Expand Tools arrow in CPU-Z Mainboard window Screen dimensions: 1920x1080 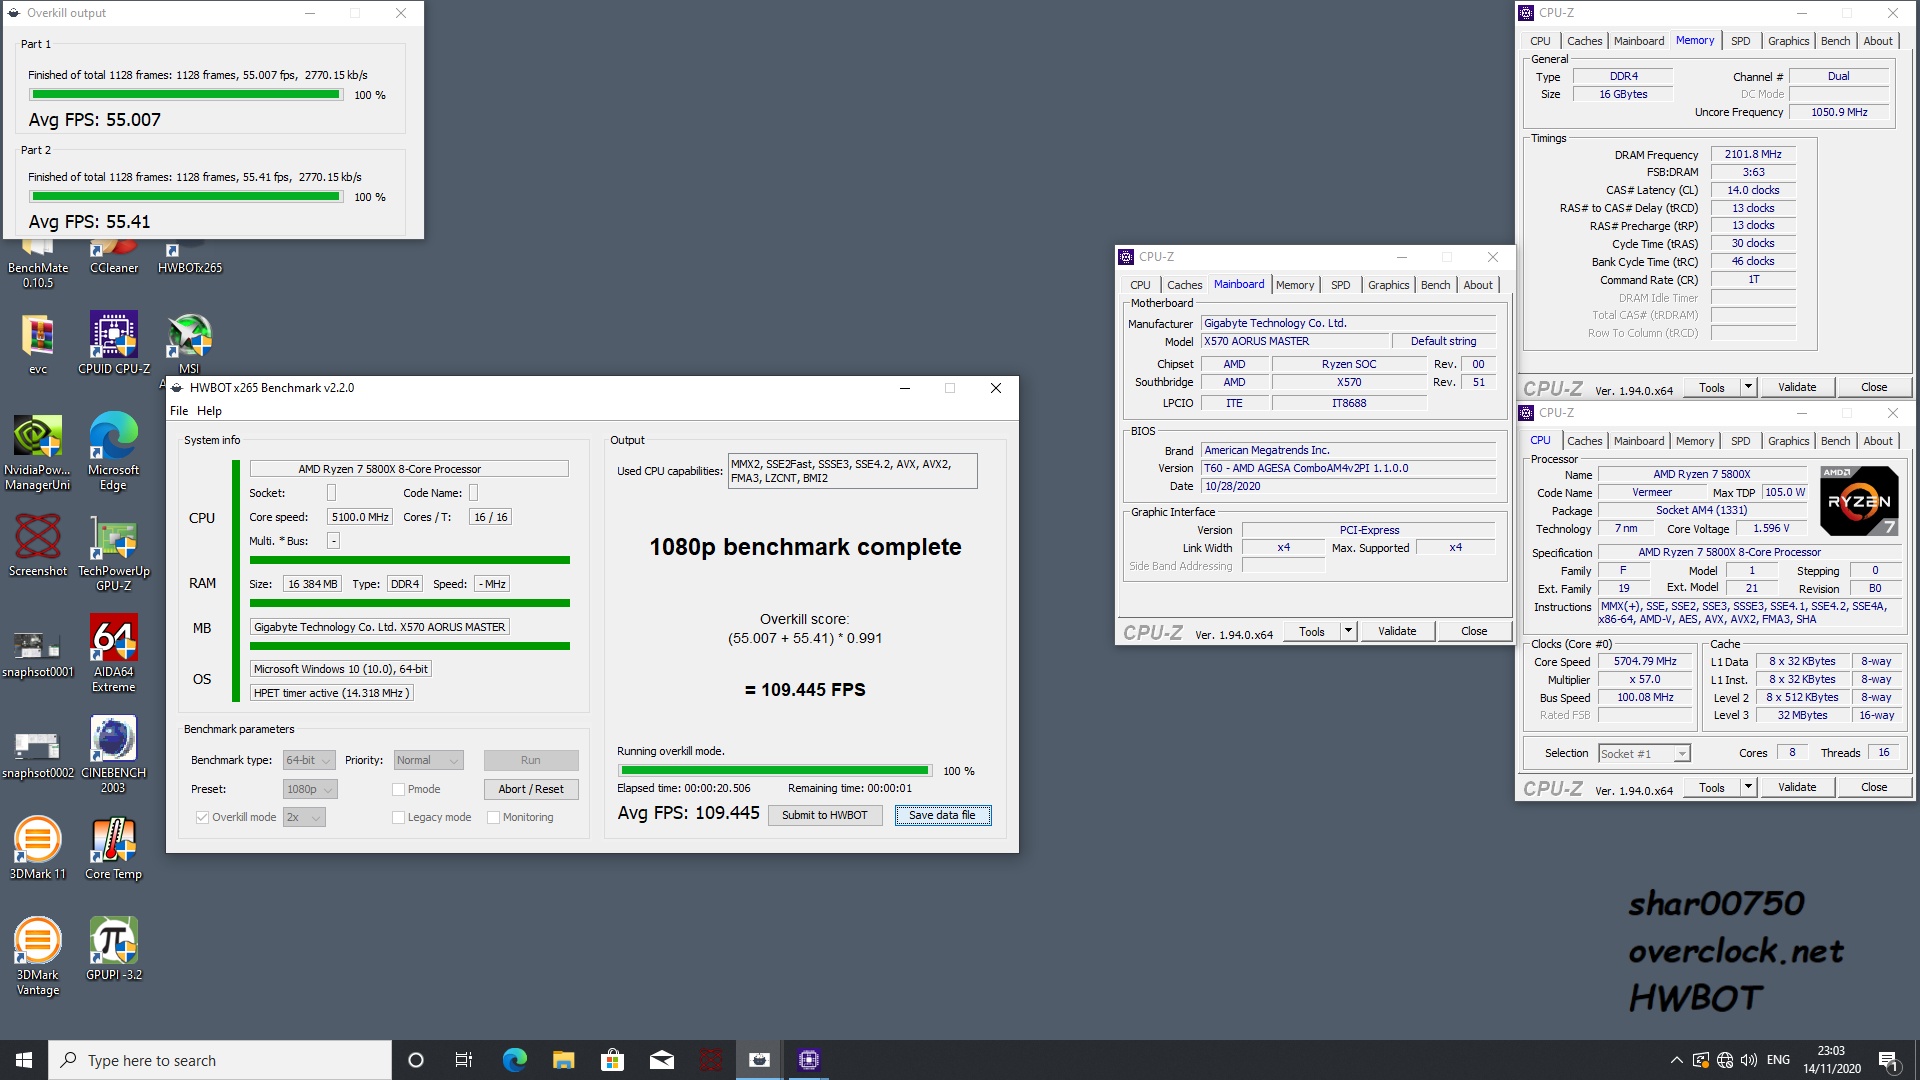[x=1348, y=631]
